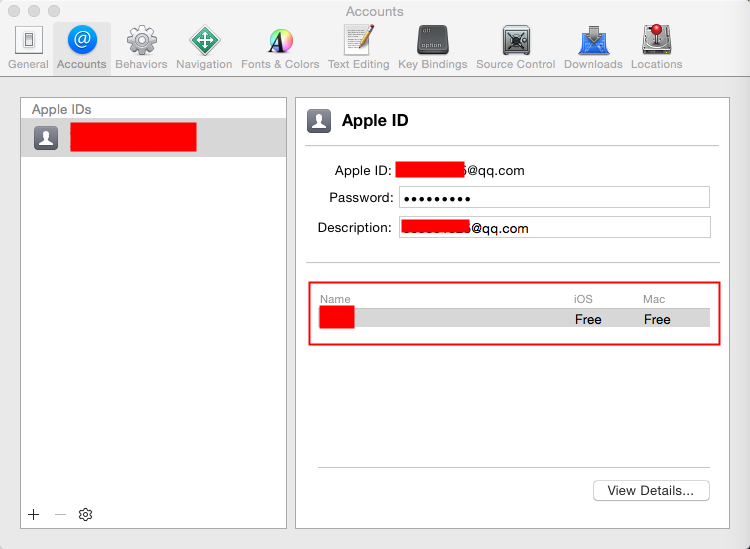Click the Password field

[x=554, y=198]
